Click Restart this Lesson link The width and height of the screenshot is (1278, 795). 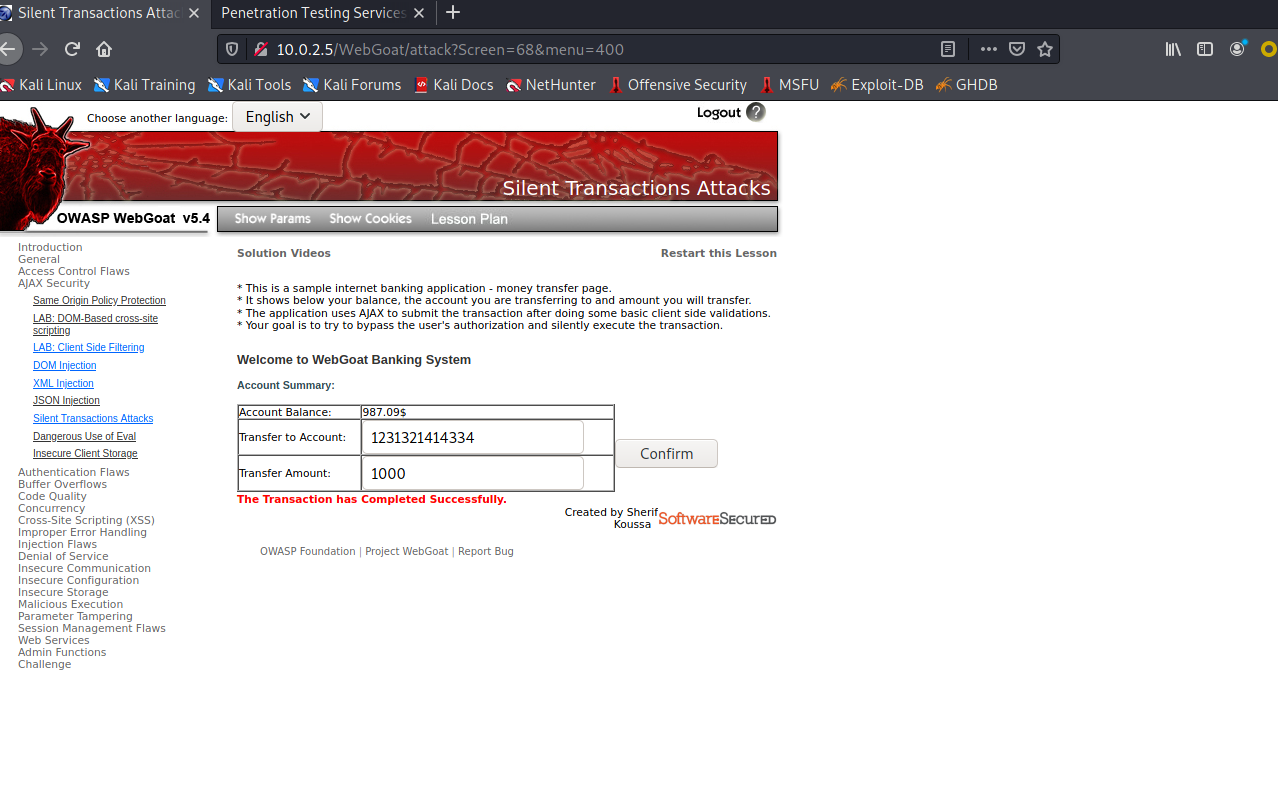(x=719, y=253)
